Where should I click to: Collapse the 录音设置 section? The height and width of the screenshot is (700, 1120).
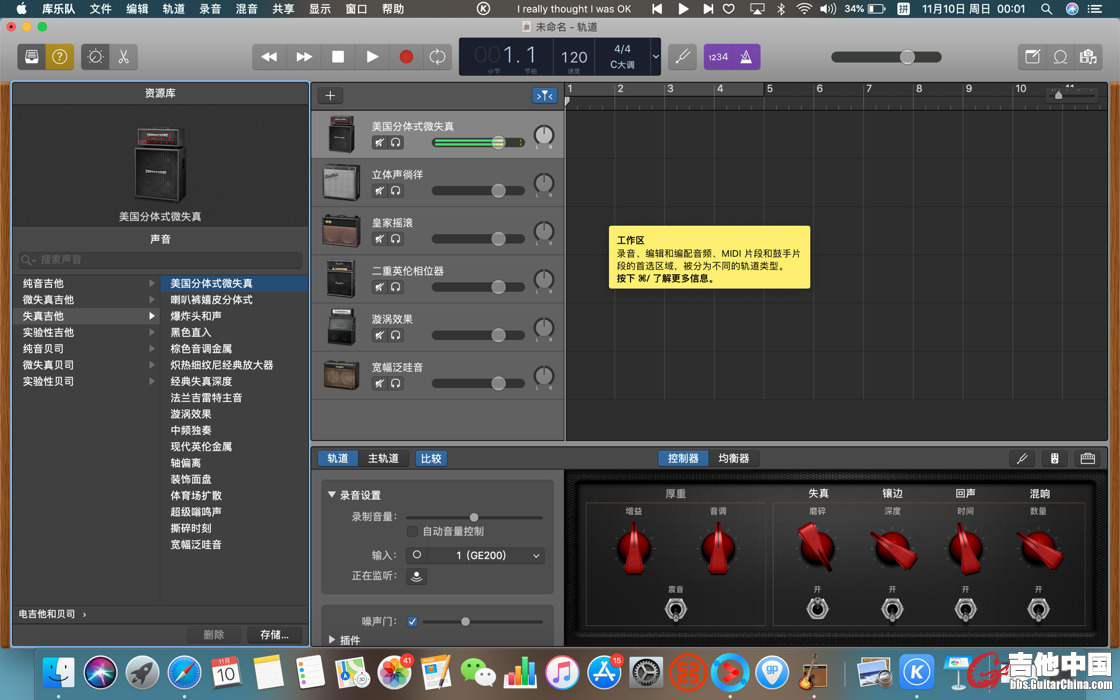331,494
